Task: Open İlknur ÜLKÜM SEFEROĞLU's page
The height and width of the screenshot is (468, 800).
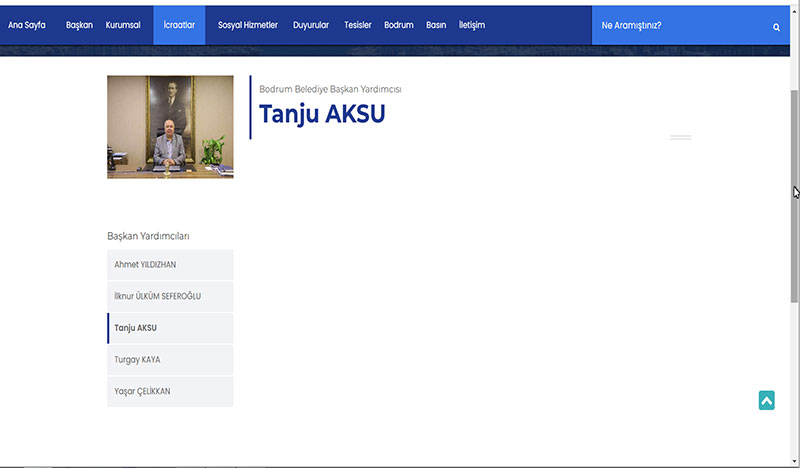Action: [x=170, y=297]
